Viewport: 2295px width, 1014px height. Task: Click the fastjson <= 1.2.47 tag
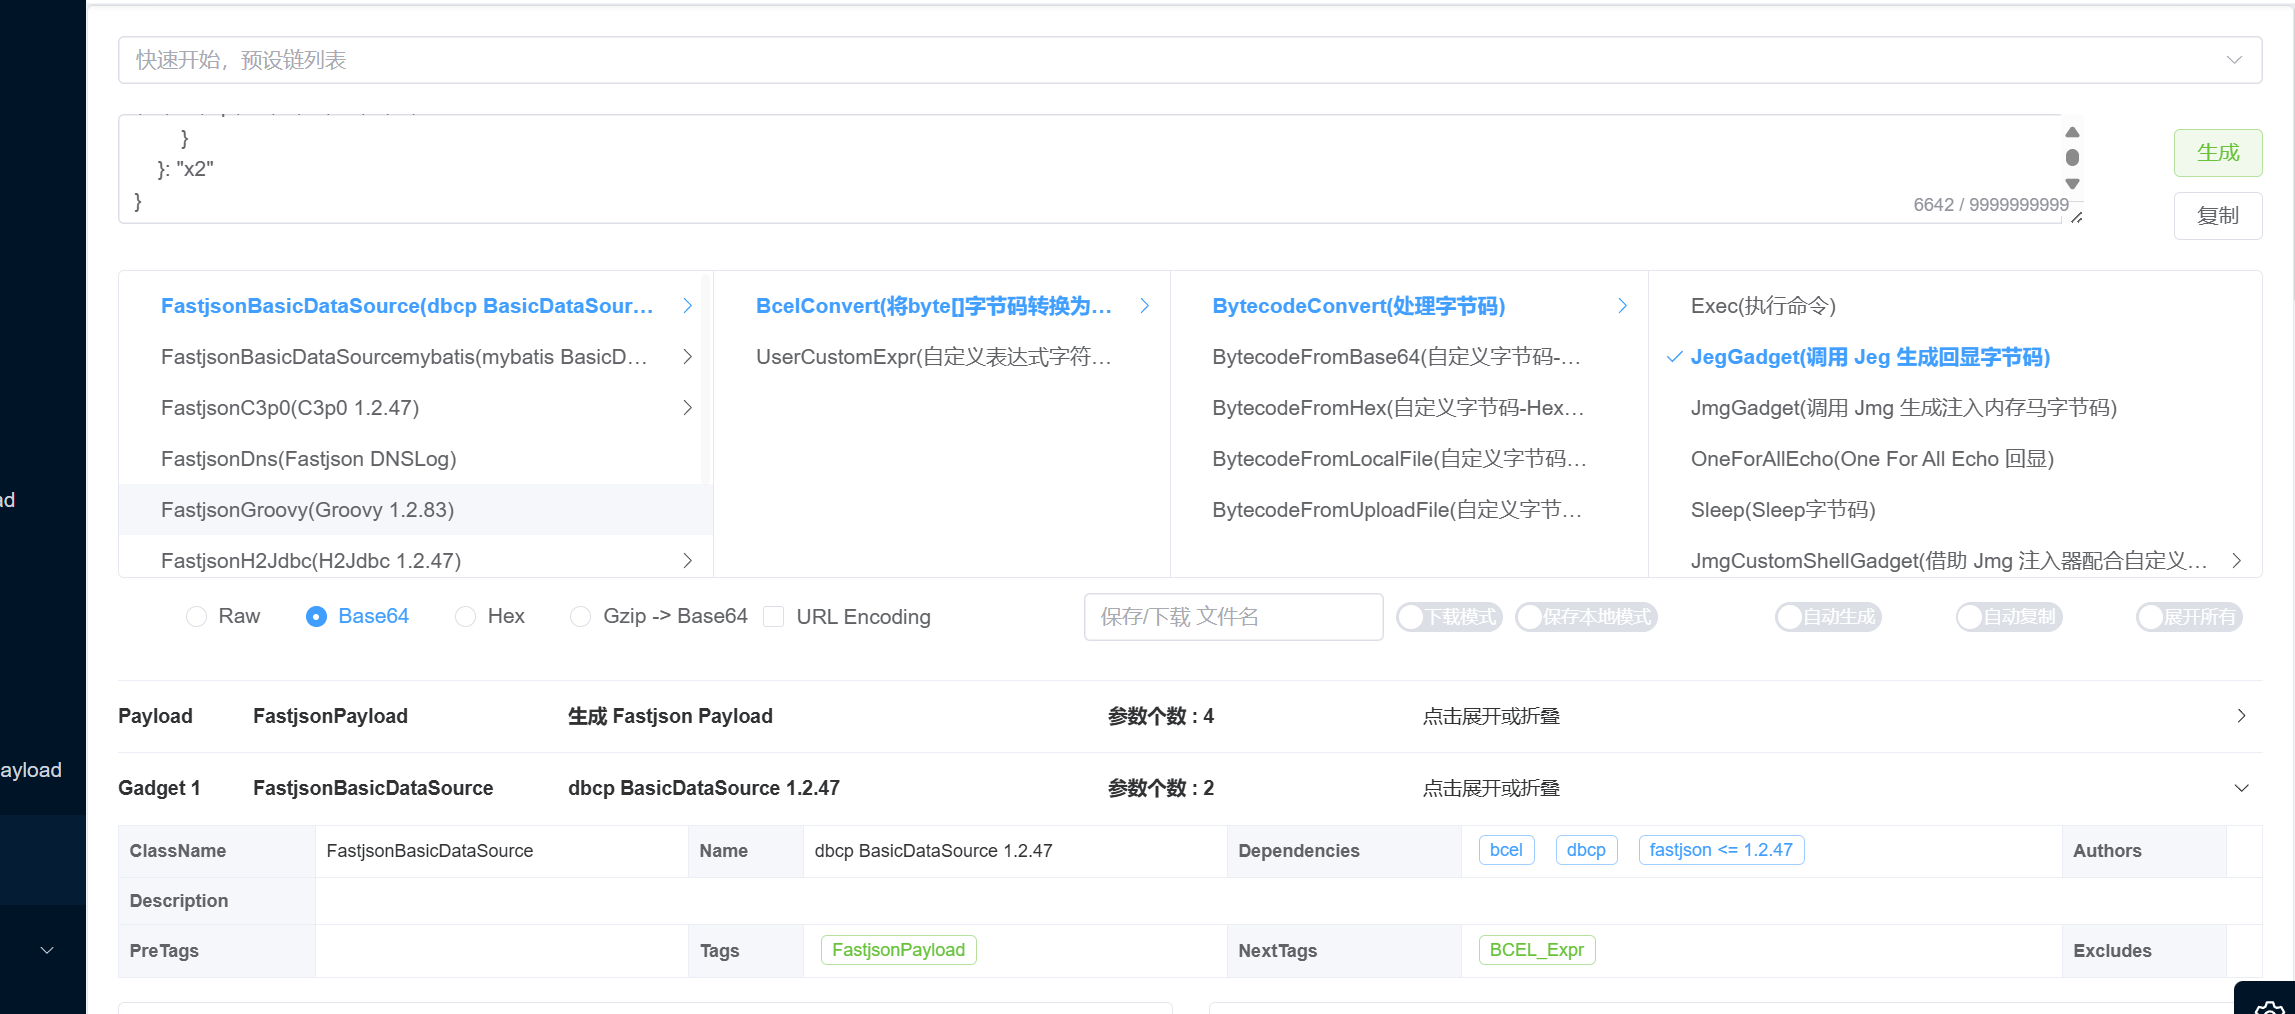point(1721,850)
